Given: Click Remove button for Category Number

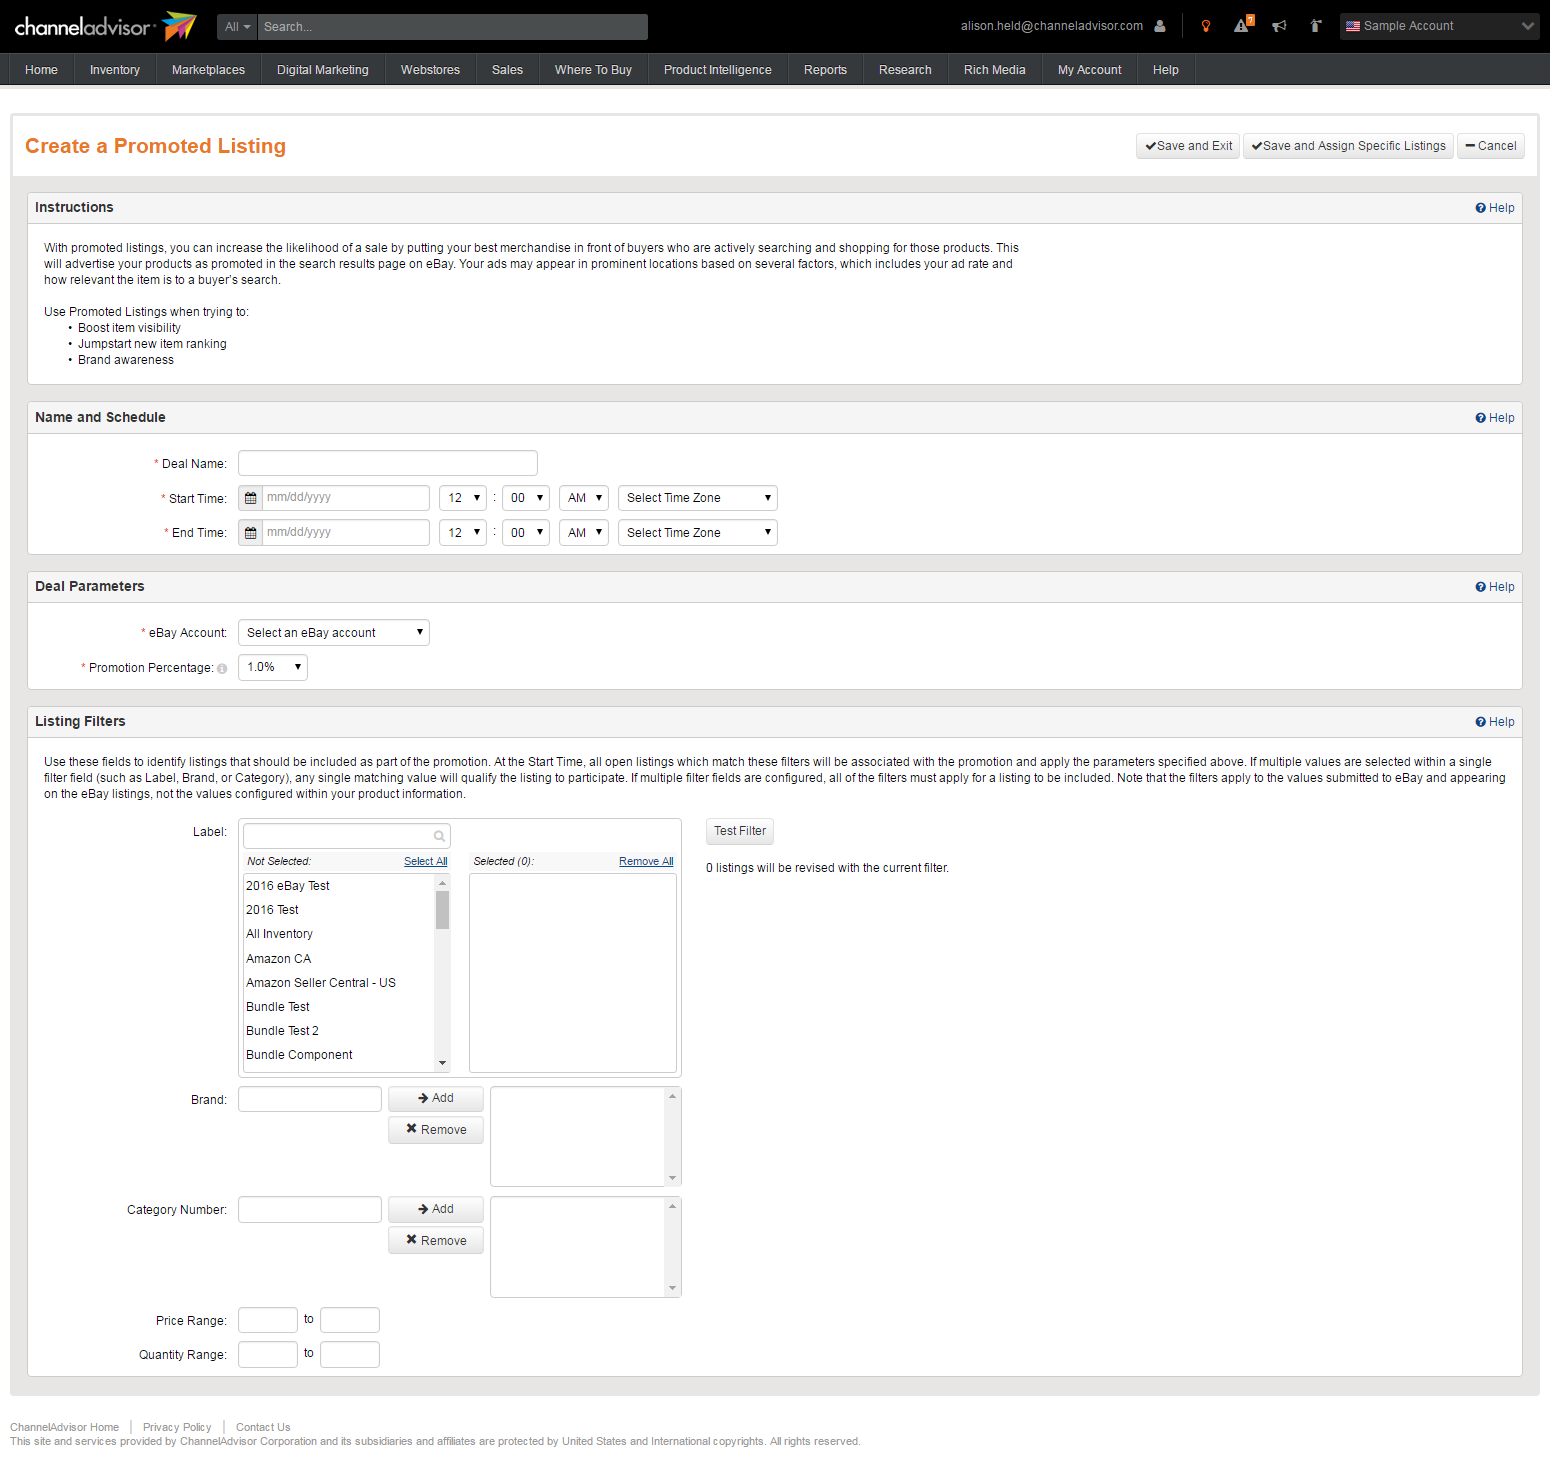Looking at the screenshot, I should click(x=436, y=1241).
